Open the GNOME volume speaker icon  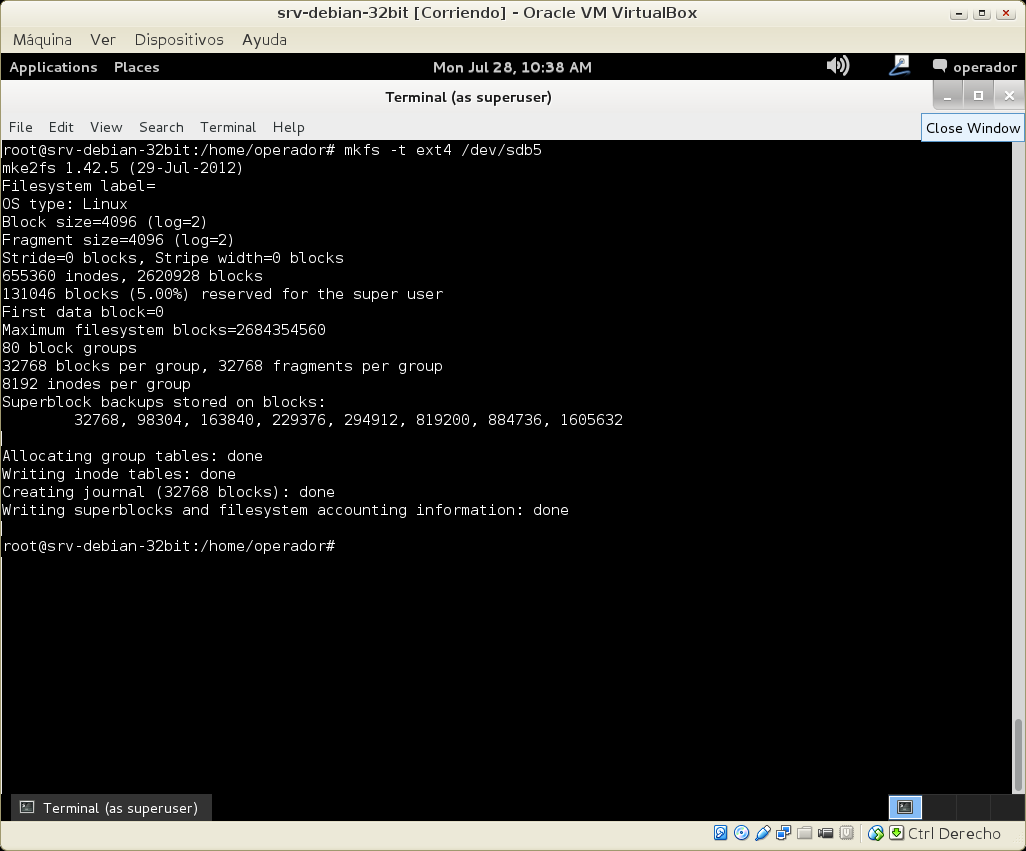point(837,66)
